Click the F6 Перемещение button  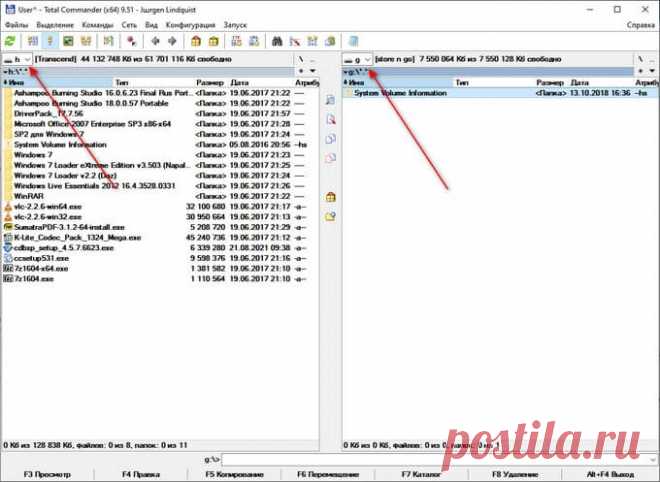[x=328, y=474]
